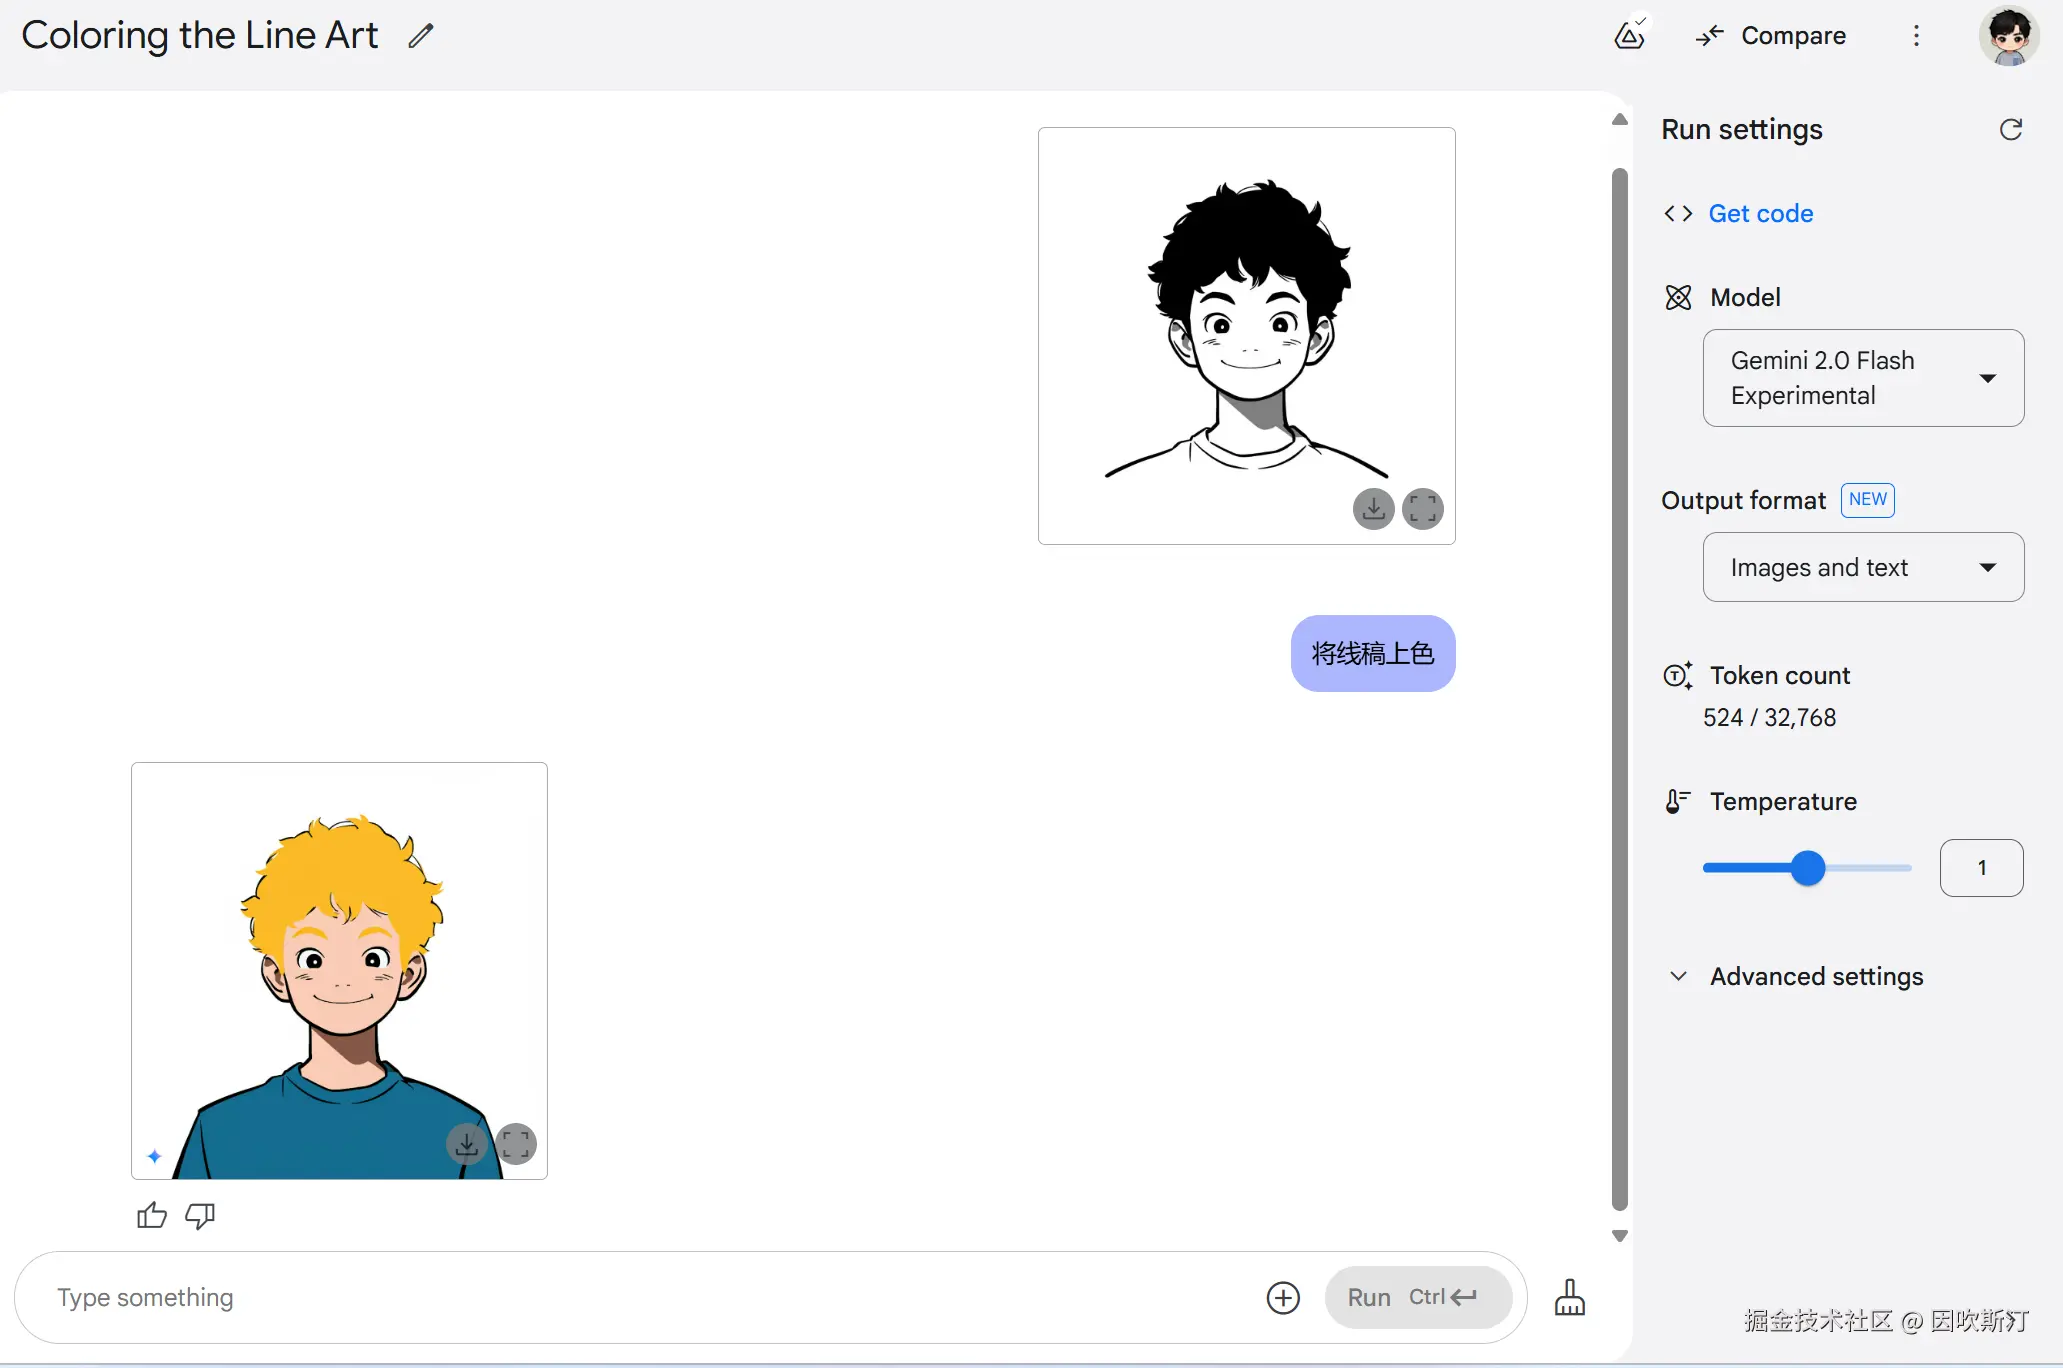Click the plus icon to add media
The width and height of the screenshot is (2063, 1368).
(x=1283, y=1298)
